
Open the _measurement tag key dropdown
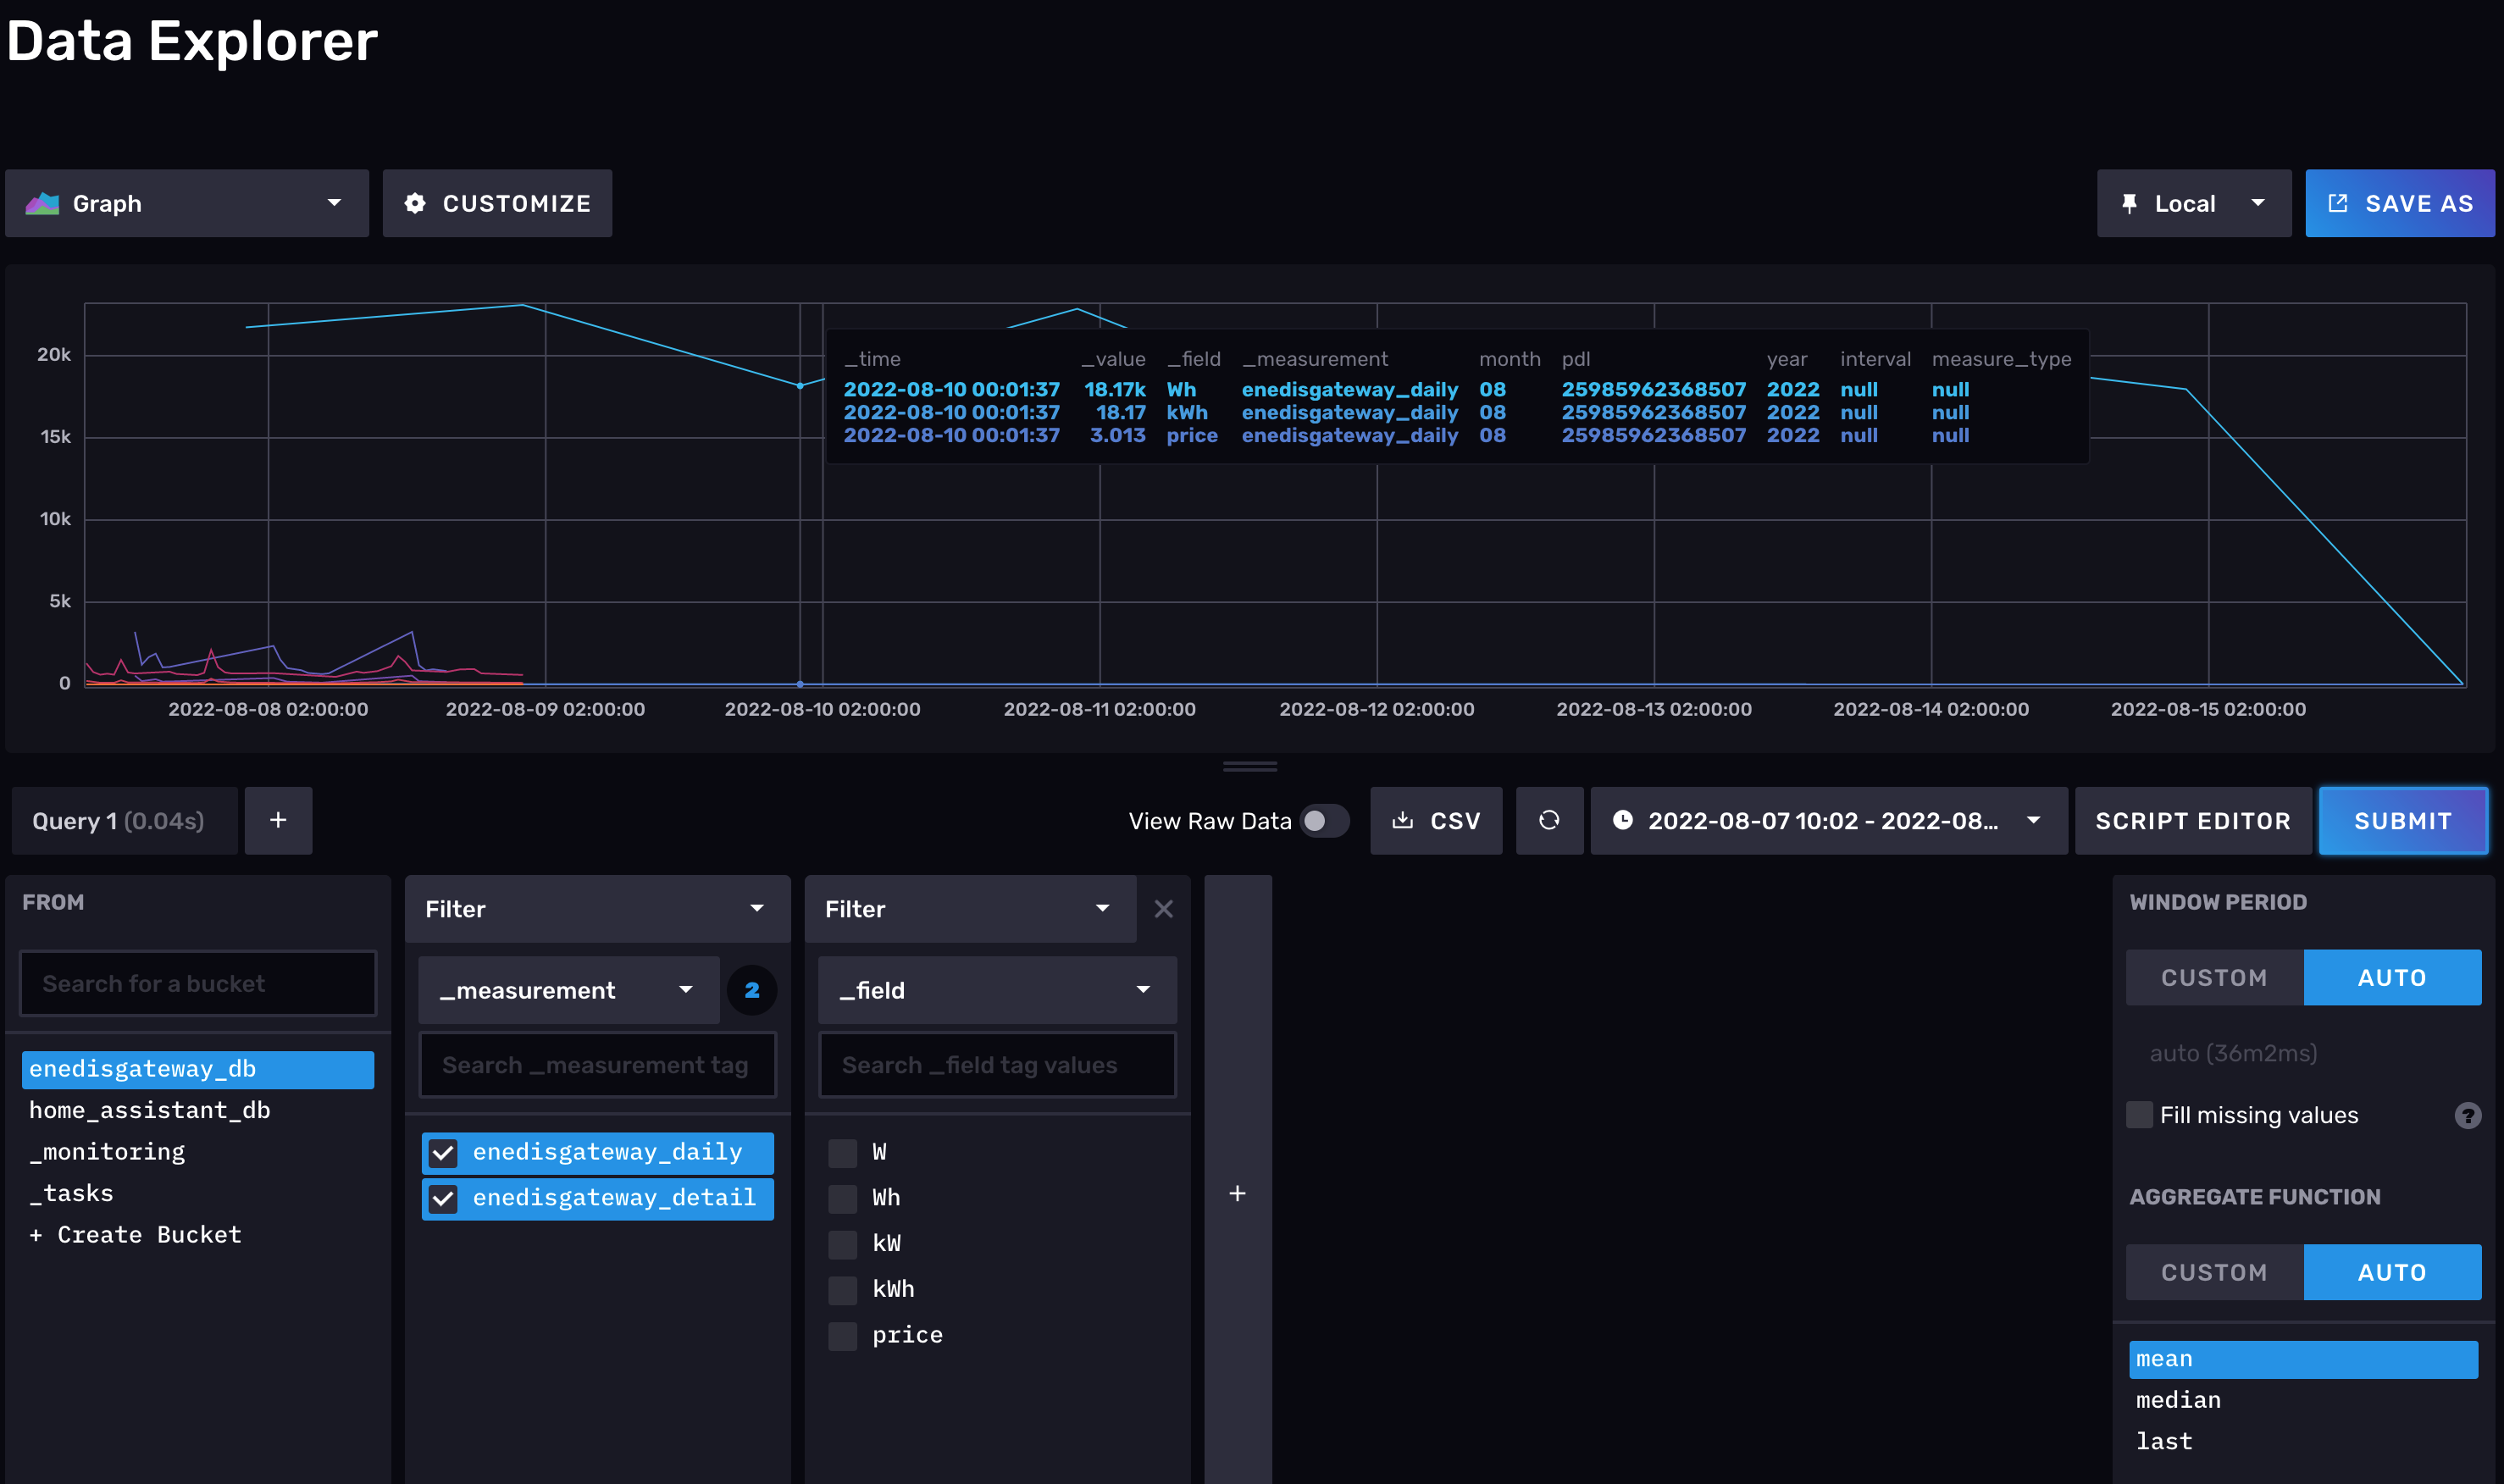(x=568, y=990)
